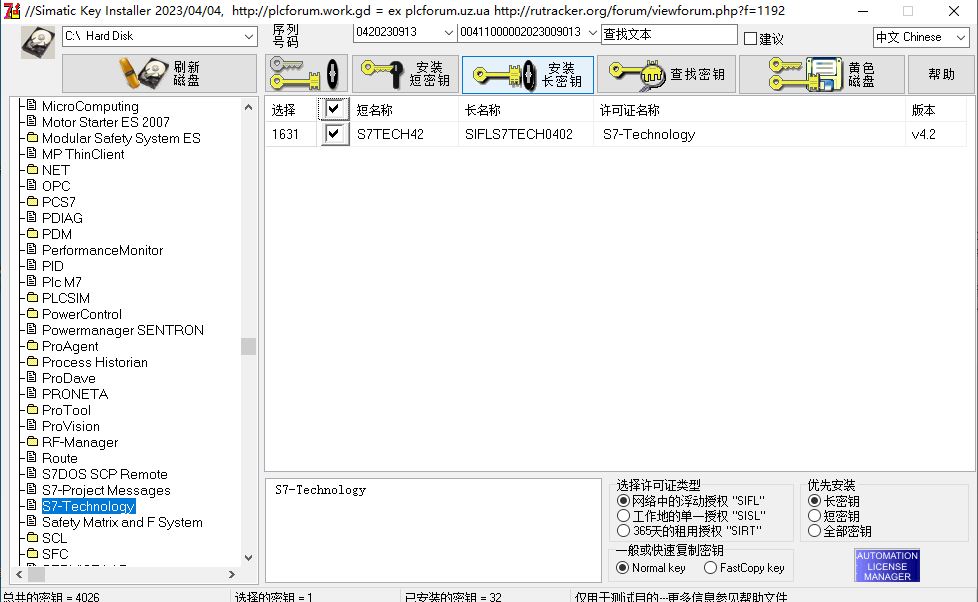Select MP ThinClient in the tree
Image resolution: width=978 pixels, height=602 pixels.
coord(83,154)
